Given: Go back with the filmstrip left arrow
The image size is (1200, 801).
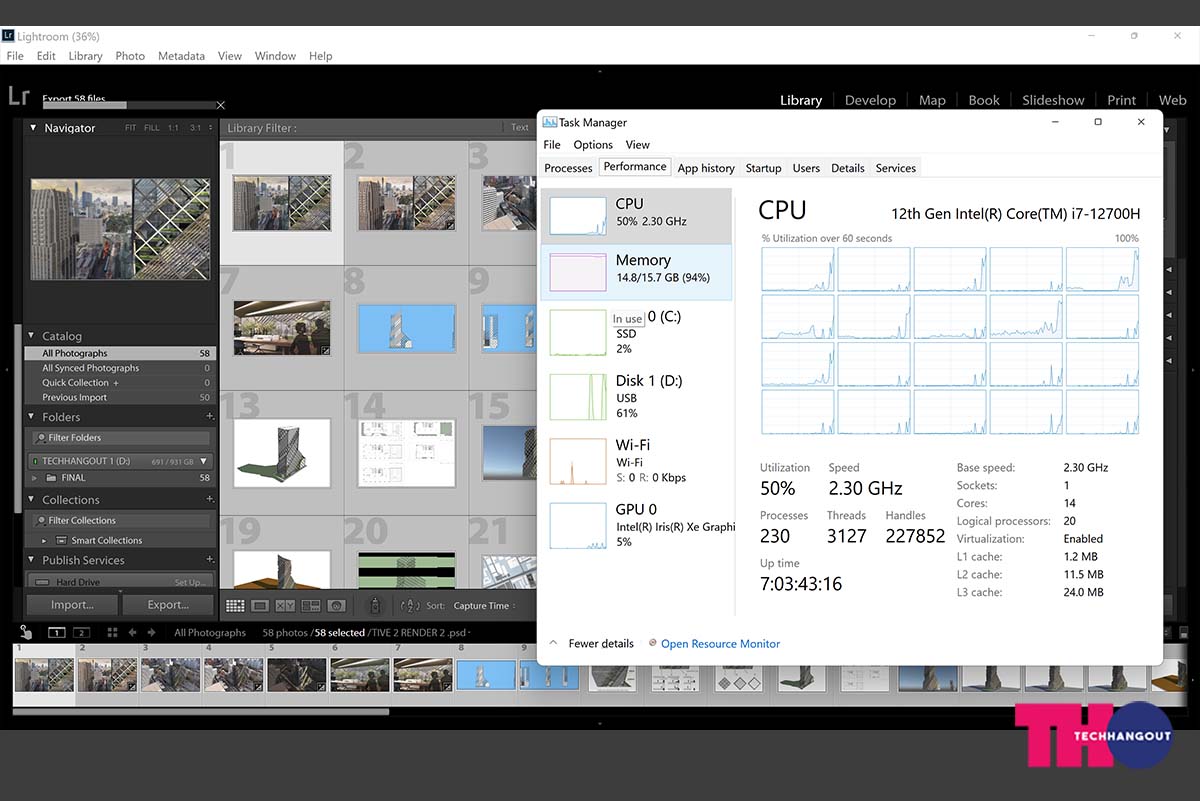Looking at the screenshot, I should coord(132,632).
